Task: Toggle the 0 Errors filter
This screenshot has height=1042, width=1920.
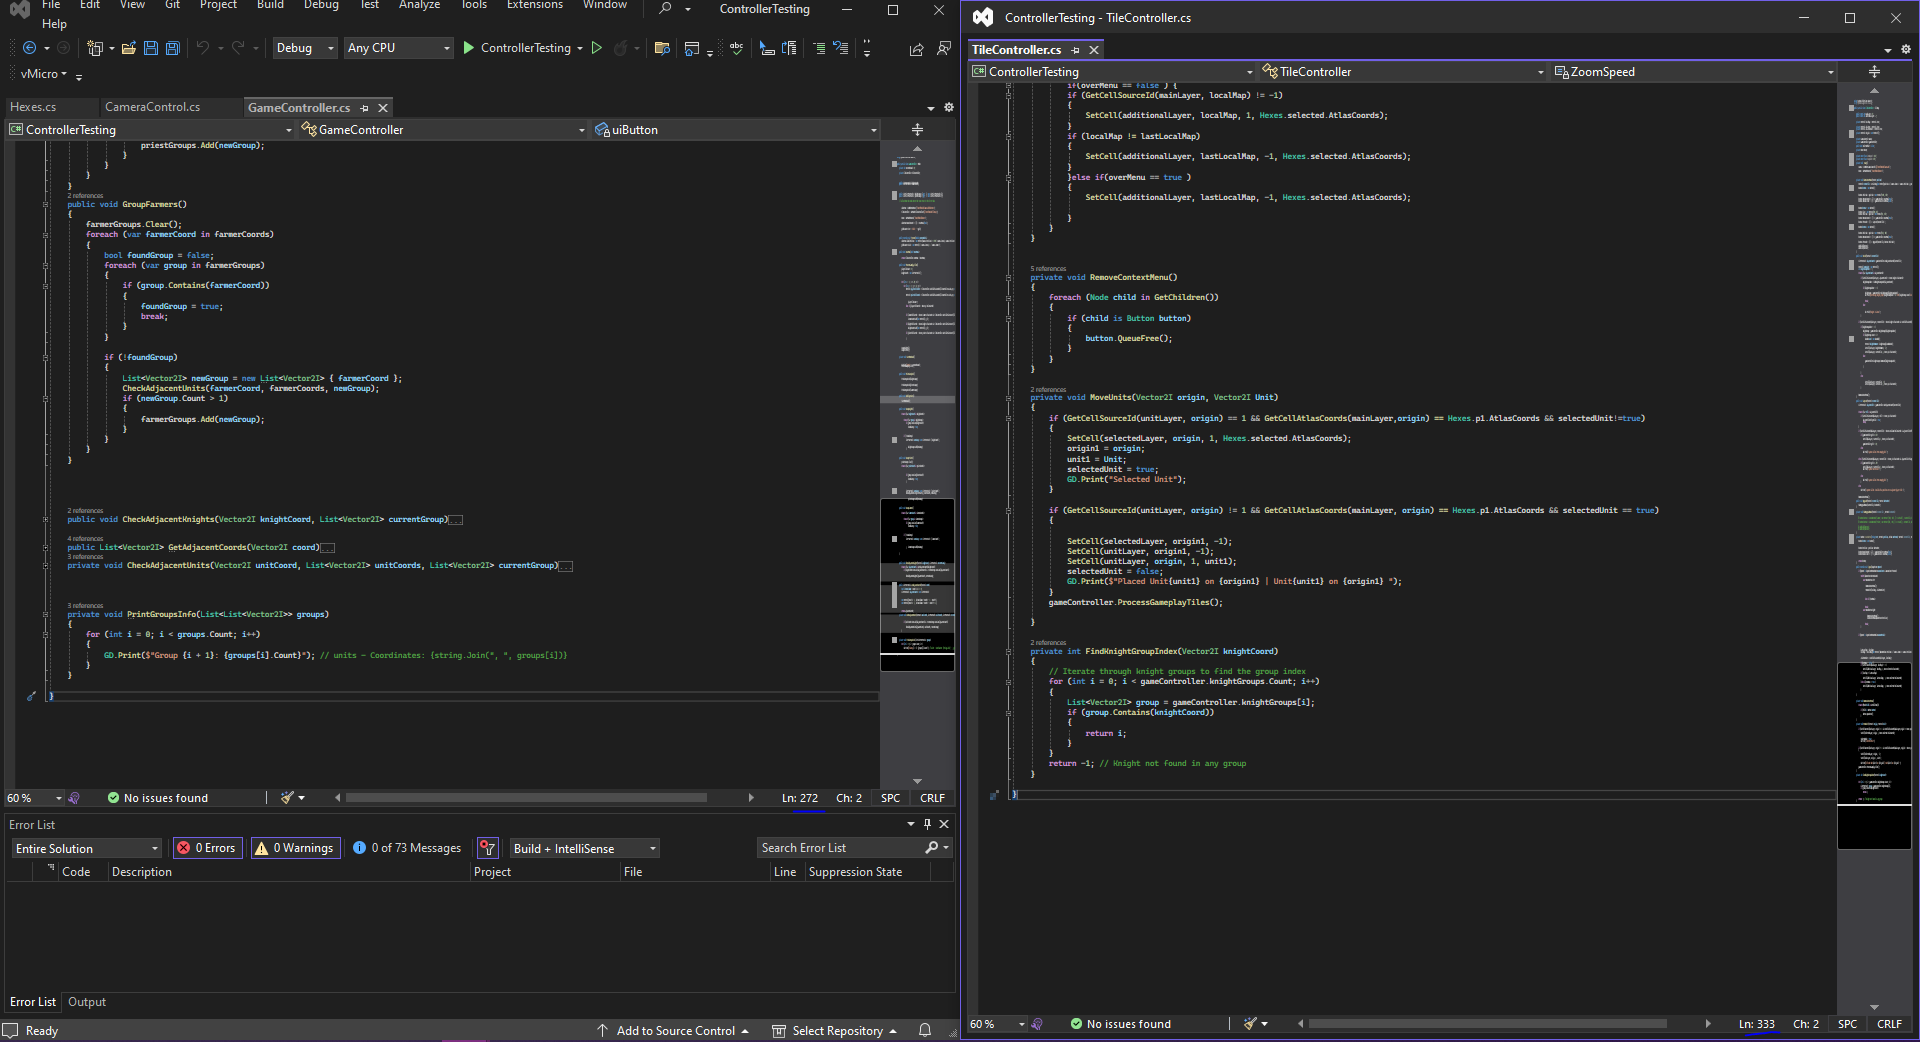Action: tap(207, 847)
